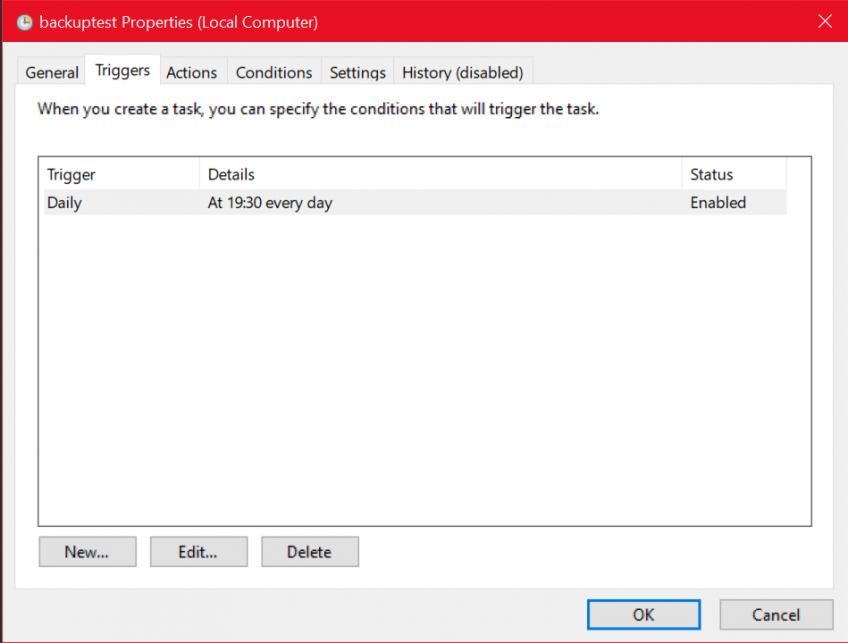Screen dimensions: 848x643
Task: Sort by the Details column header
Action: tap(231, 174)
